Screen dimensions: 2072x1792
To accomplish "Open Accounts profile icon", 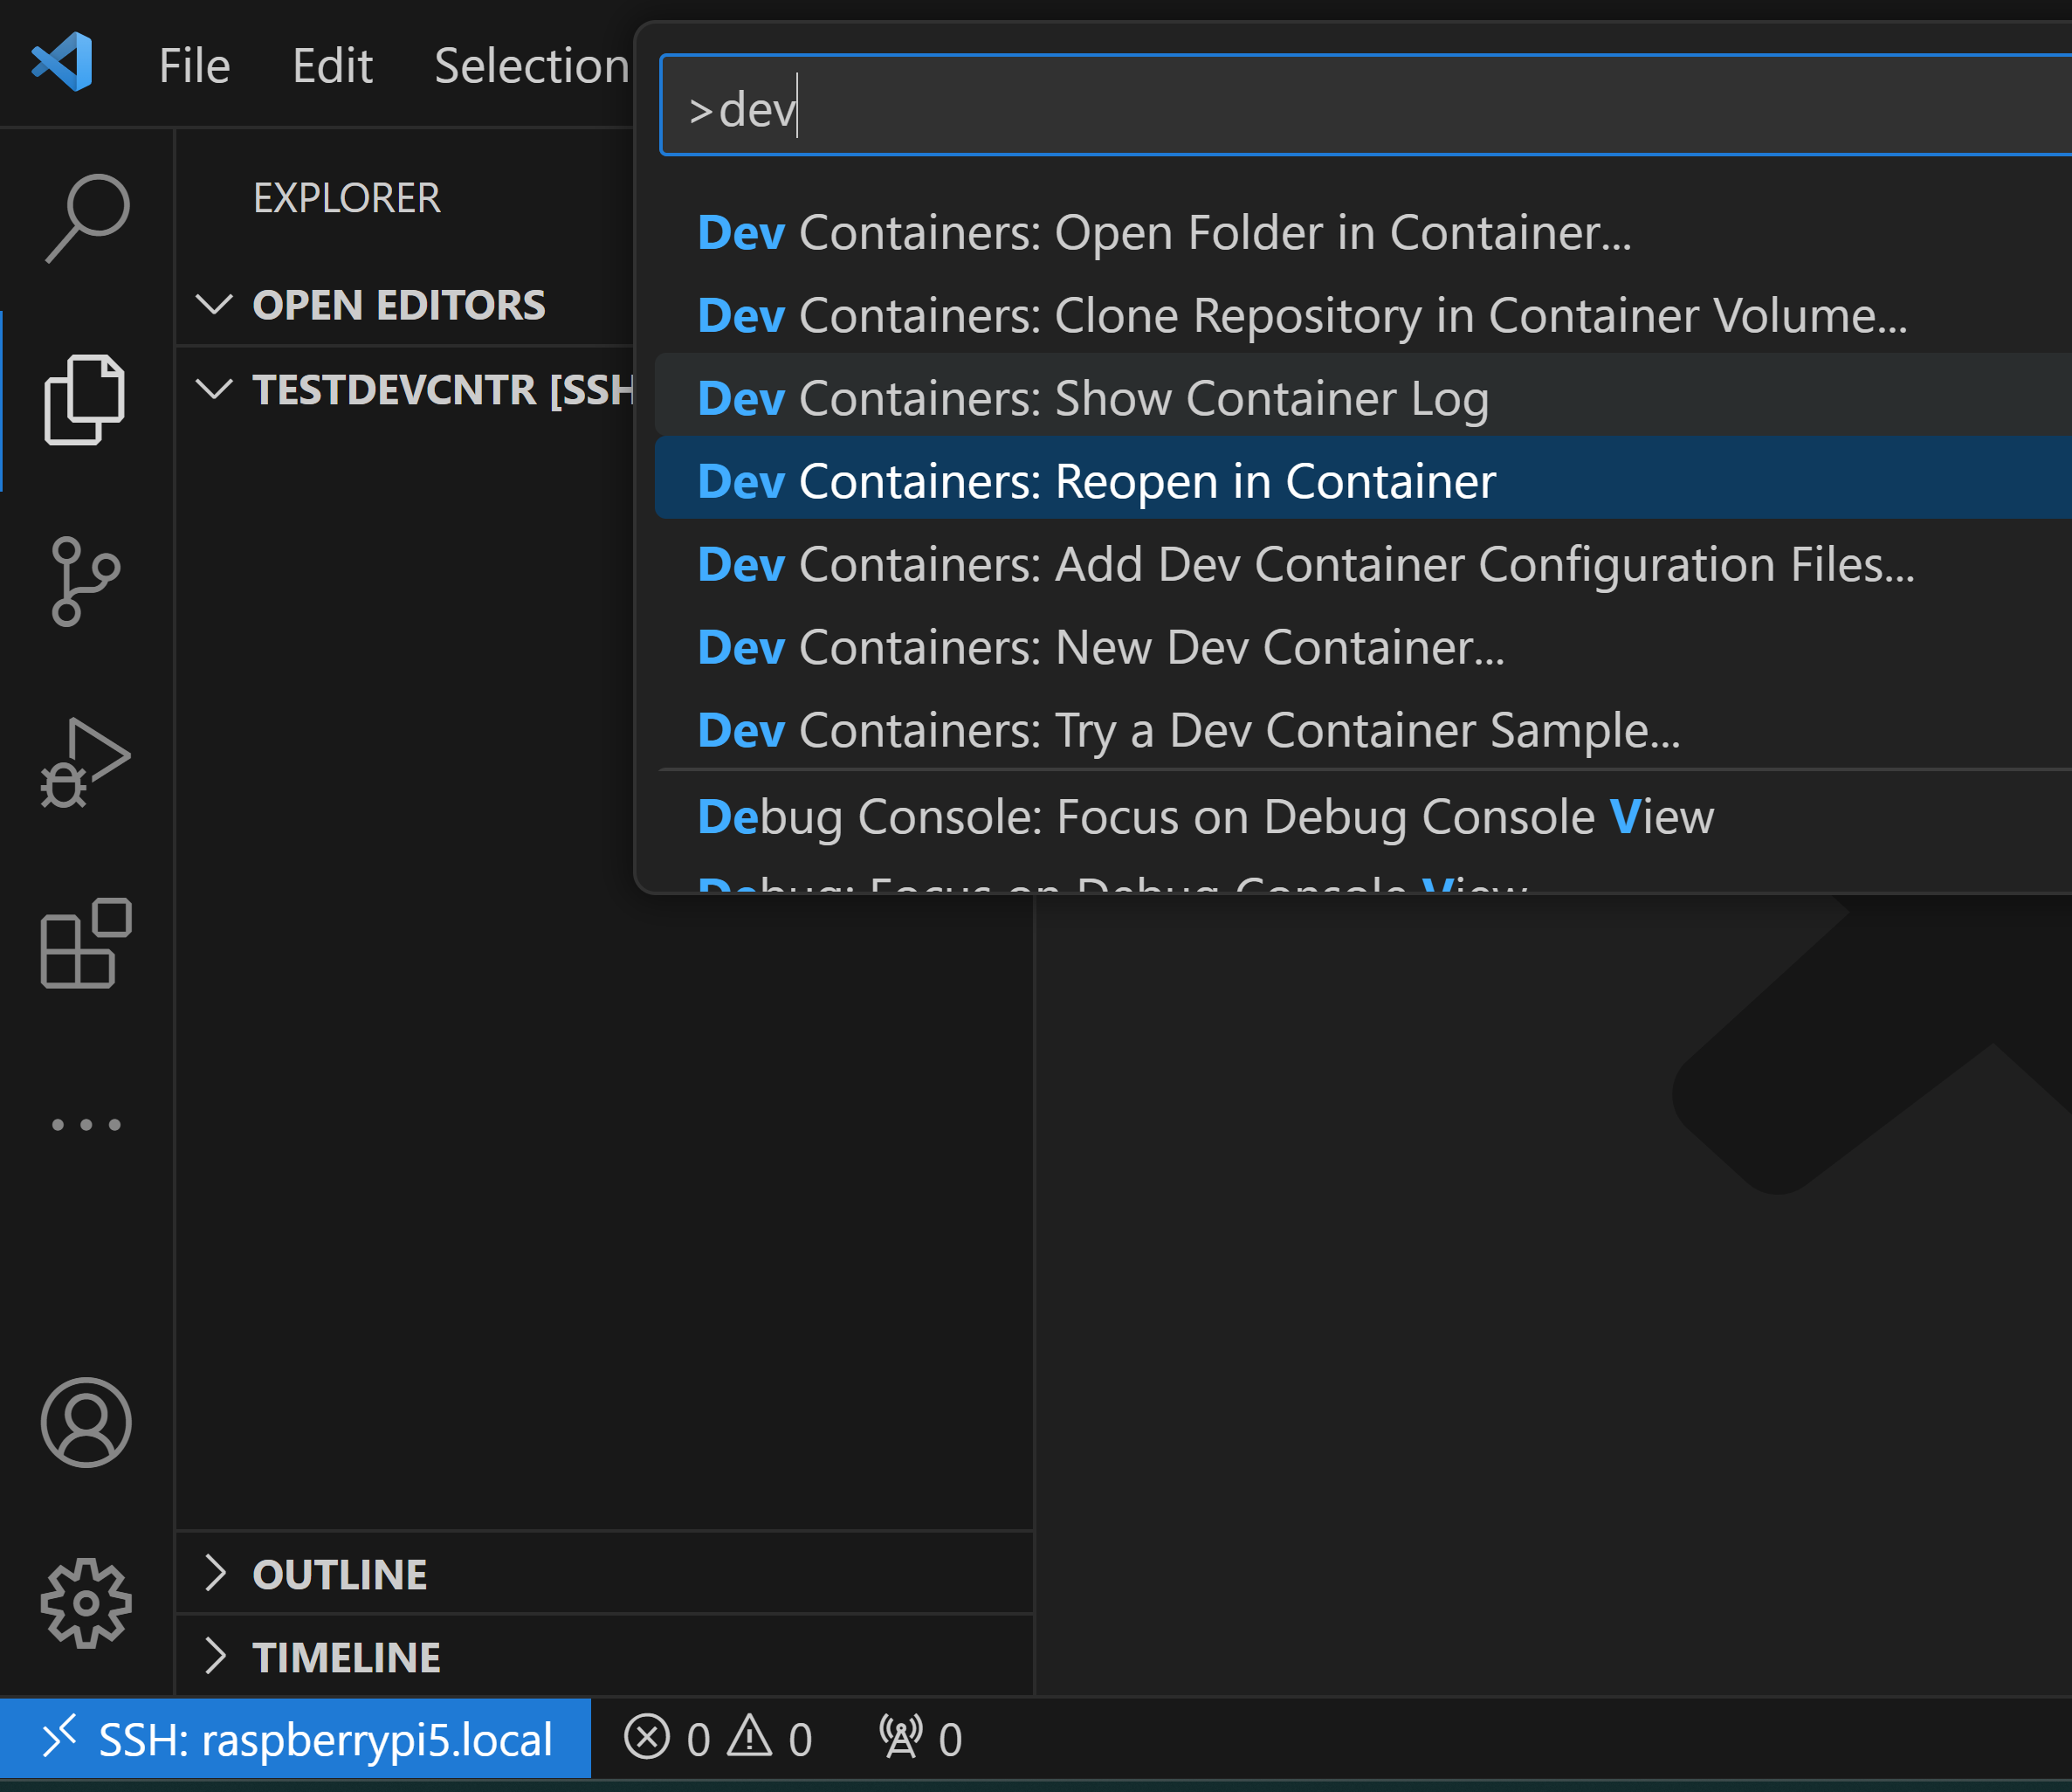I will [x=86, y=1422].
